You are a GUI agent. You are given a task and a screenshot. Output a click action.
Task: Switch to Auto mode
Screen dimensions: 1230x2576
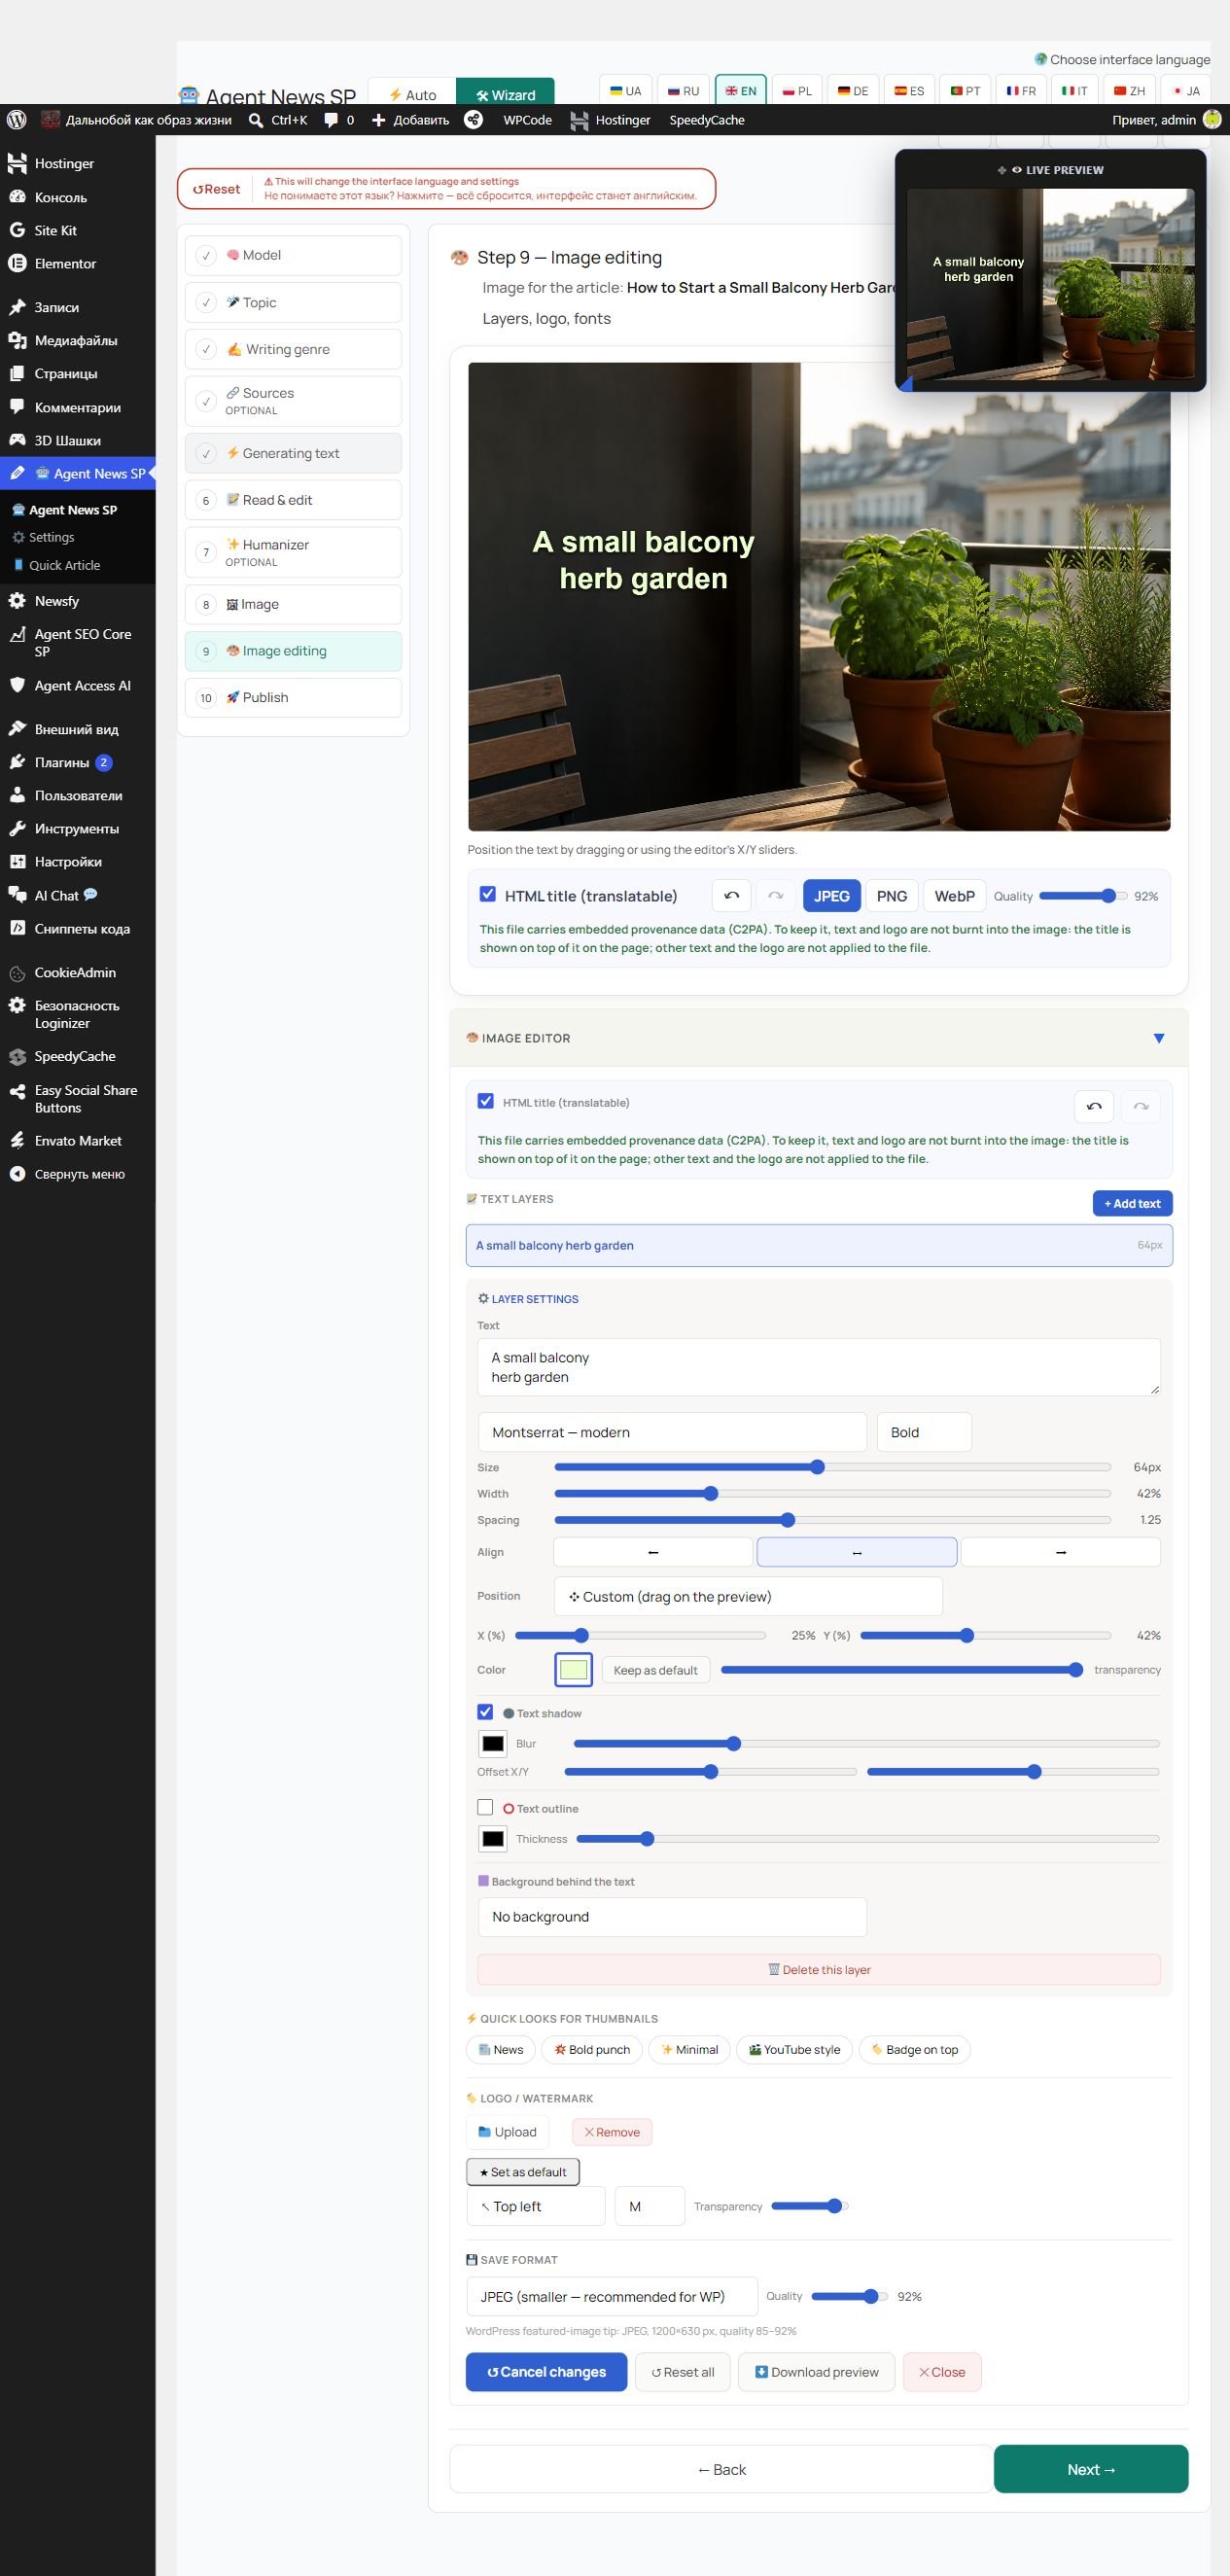coord(412,94)
